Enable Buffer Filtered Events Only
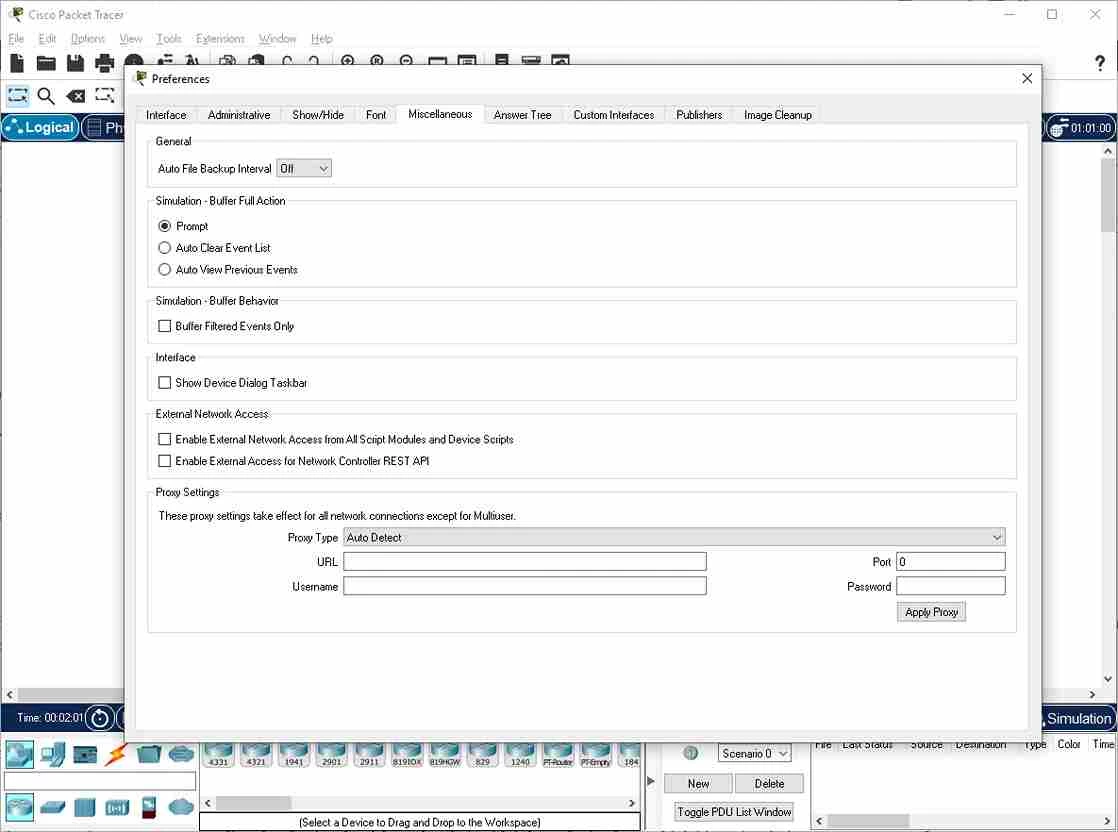1118x832 pixels. pyautogui.click(x=165, y=326)
